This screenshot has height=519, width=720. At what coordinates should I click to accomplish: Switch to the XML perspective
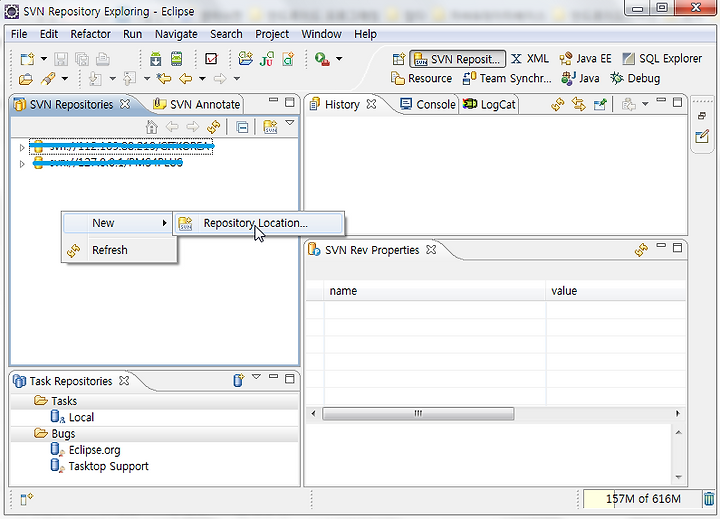[x=530, y=59]
